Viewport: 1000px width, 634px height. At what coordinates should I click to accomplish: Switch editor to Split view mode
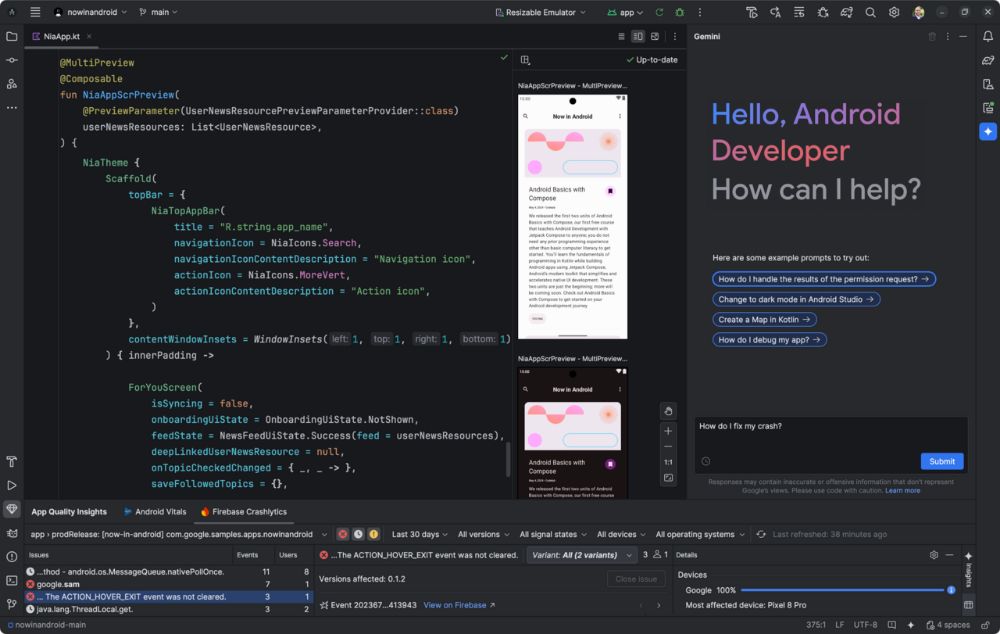click(x=638, y=36)
